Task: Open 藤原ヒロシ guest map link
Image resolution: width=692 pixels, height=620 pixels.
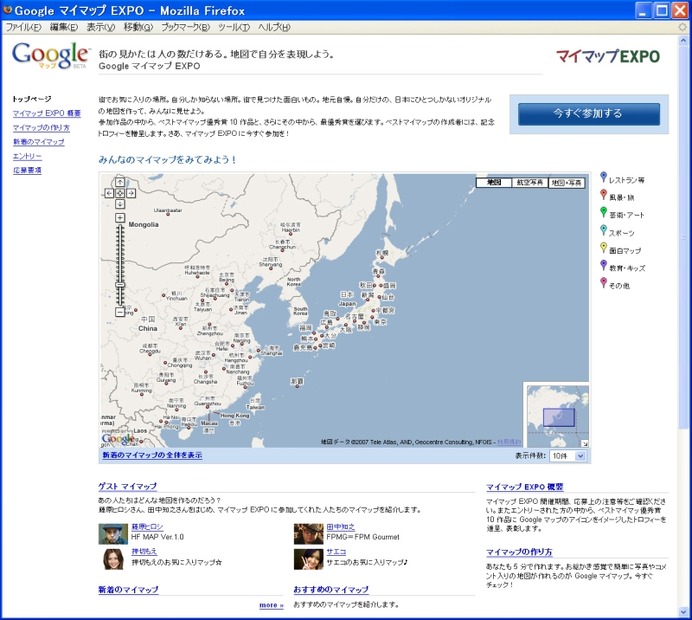Action: coord(147,527)
